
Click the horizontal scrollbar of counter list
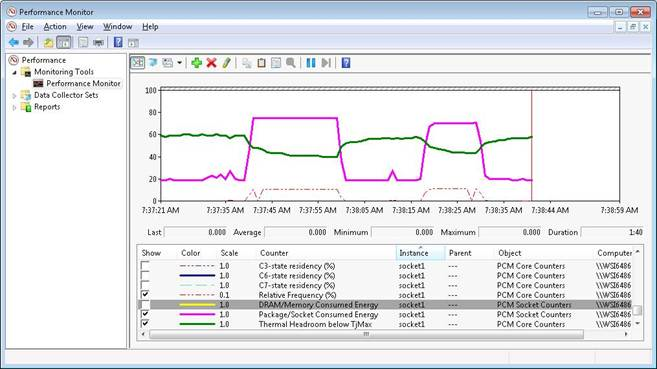(x=366, y=334)
